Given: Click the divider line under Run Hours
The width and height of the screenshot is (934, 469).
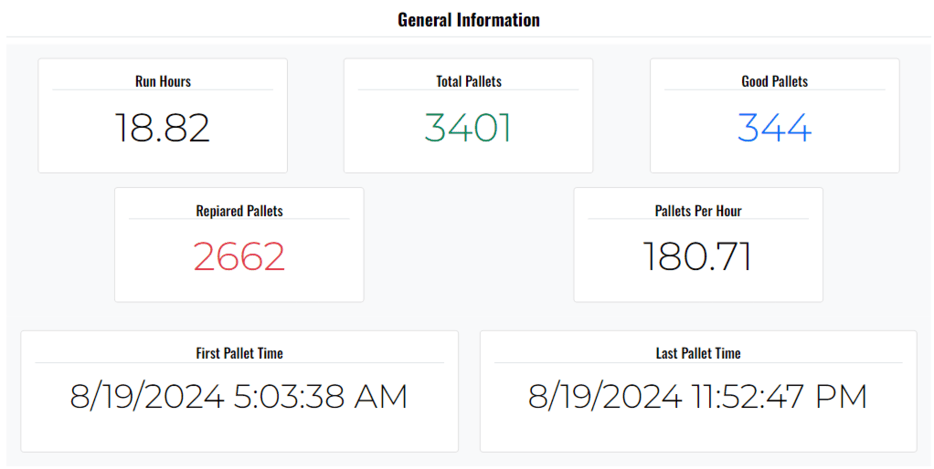Looking at the screenshot, I should tap(163, 90).
